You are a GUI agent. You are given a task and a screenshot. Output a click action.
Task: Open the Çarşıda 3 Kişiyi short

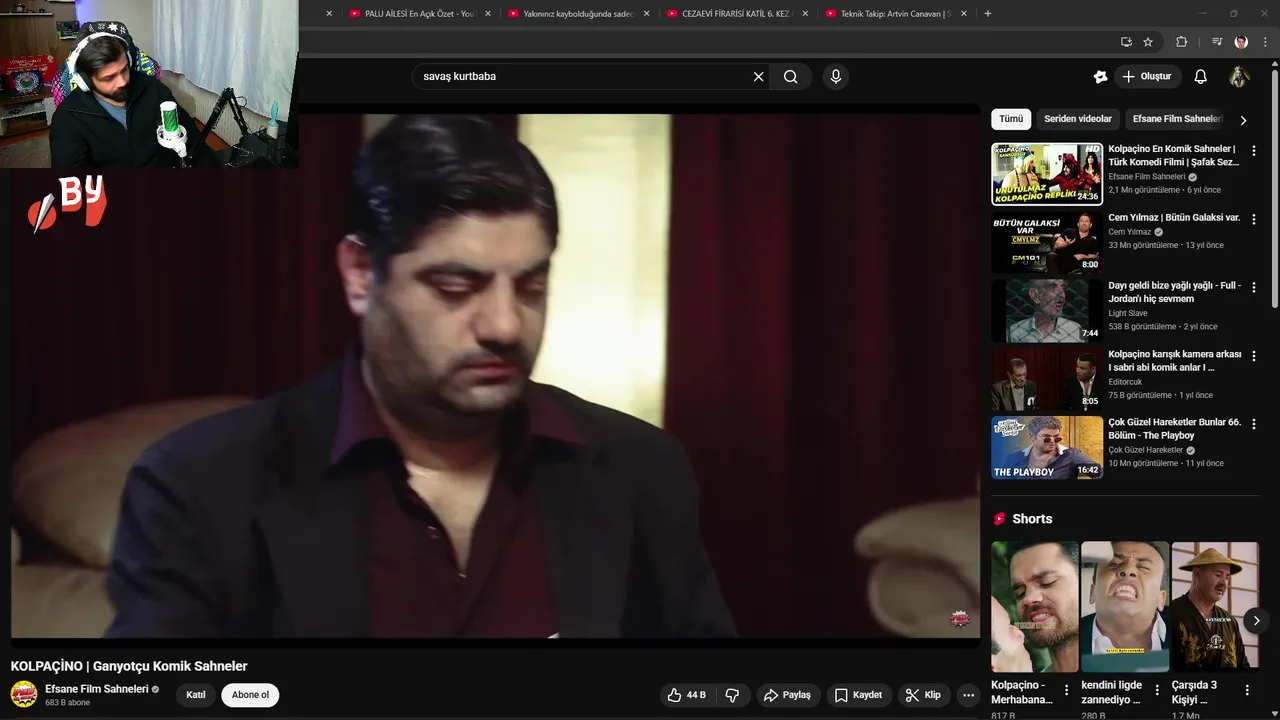coord(1215,607)
